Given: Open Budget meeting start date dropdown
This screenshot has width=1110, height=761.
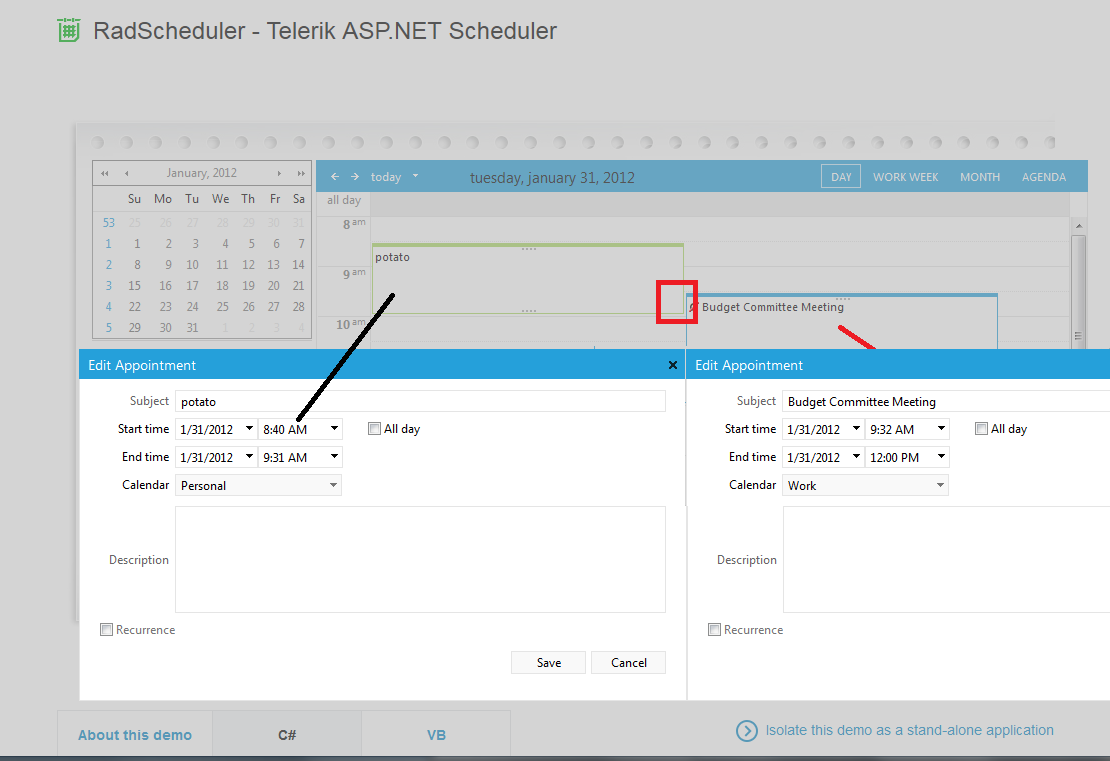Looking at the screenshot, I should [856, 428].
